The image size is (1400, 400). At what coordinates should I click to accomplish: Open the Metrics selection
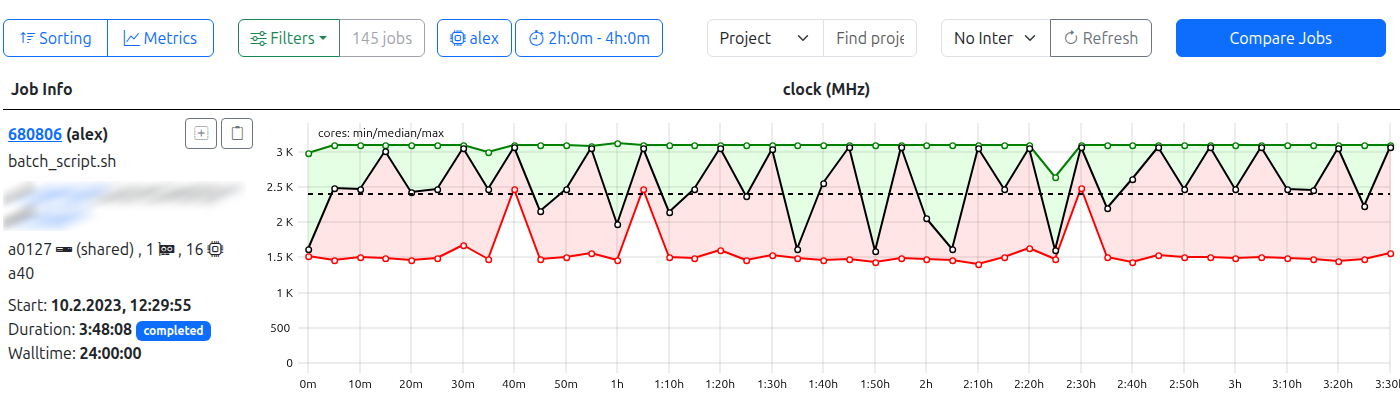coord(160,38)
